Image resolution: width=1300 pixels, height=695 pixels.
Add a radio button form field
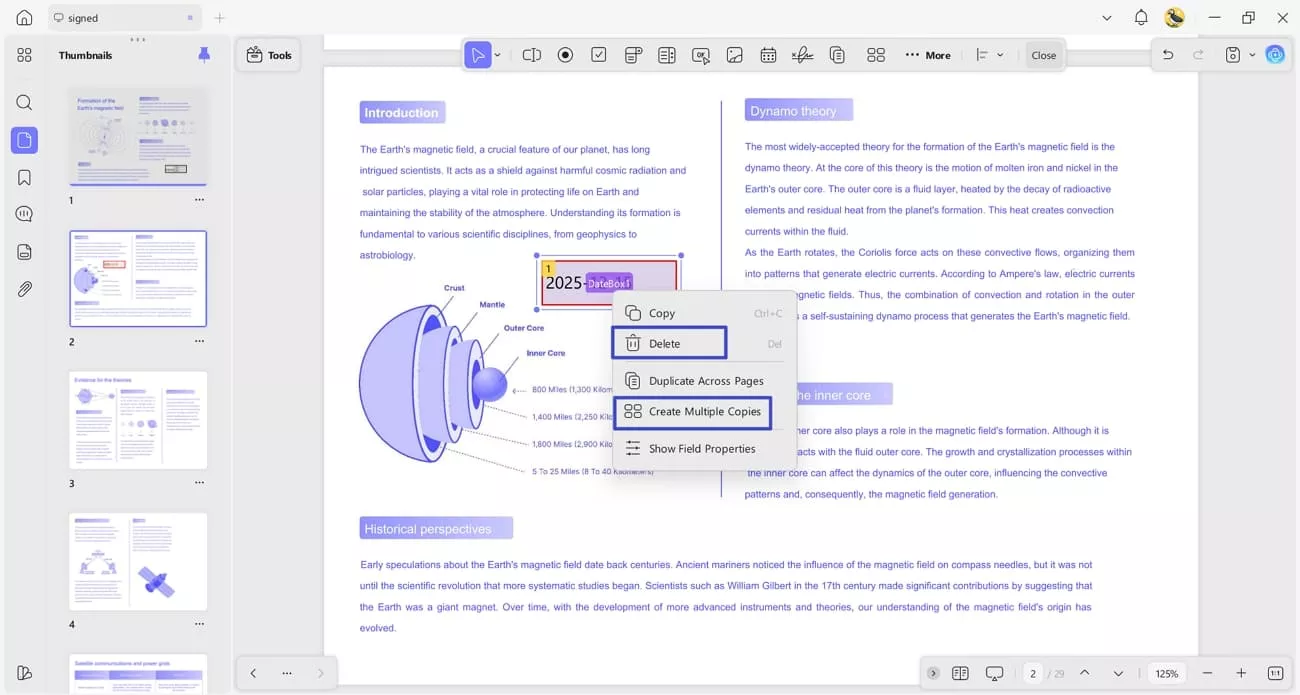(565, 55)
